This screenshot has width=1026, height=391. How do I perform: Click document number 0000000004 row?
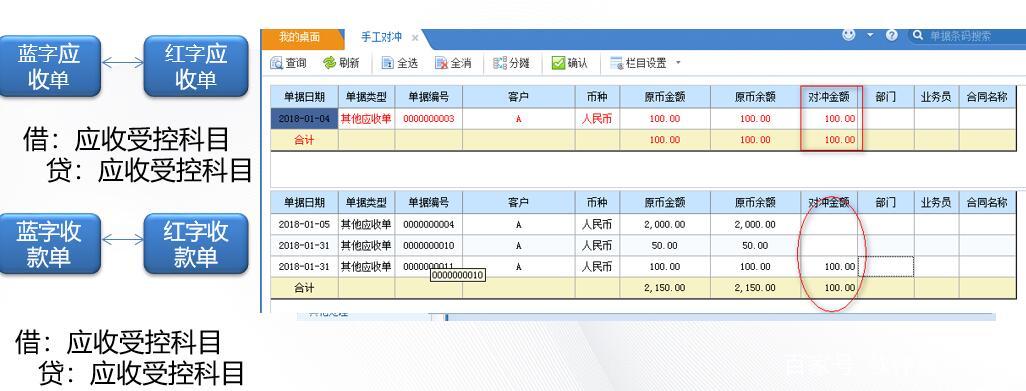pyautogui.click(x=429, y=224)
